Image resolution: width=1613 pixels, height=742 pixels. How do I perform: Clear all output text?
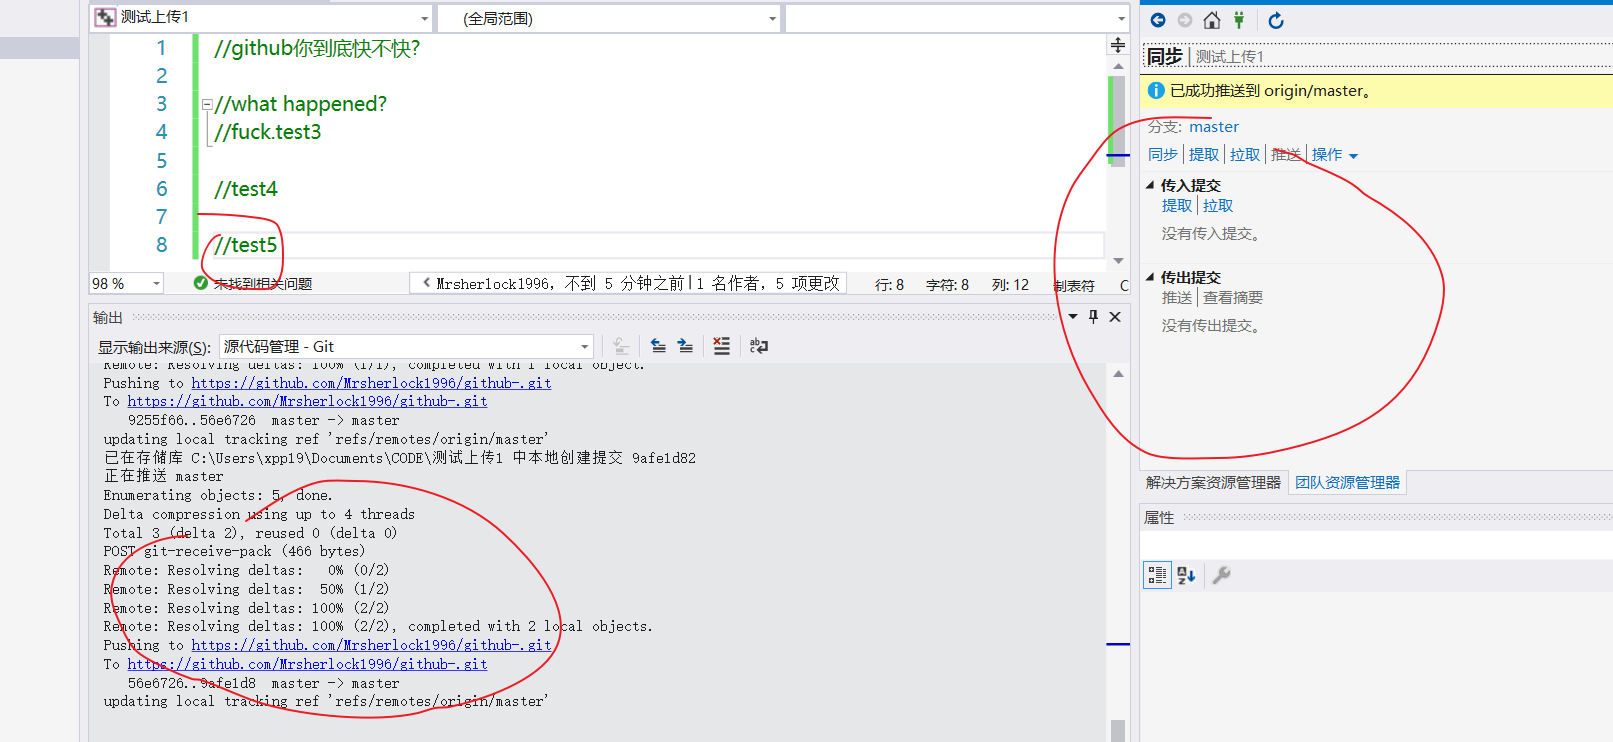721,346
